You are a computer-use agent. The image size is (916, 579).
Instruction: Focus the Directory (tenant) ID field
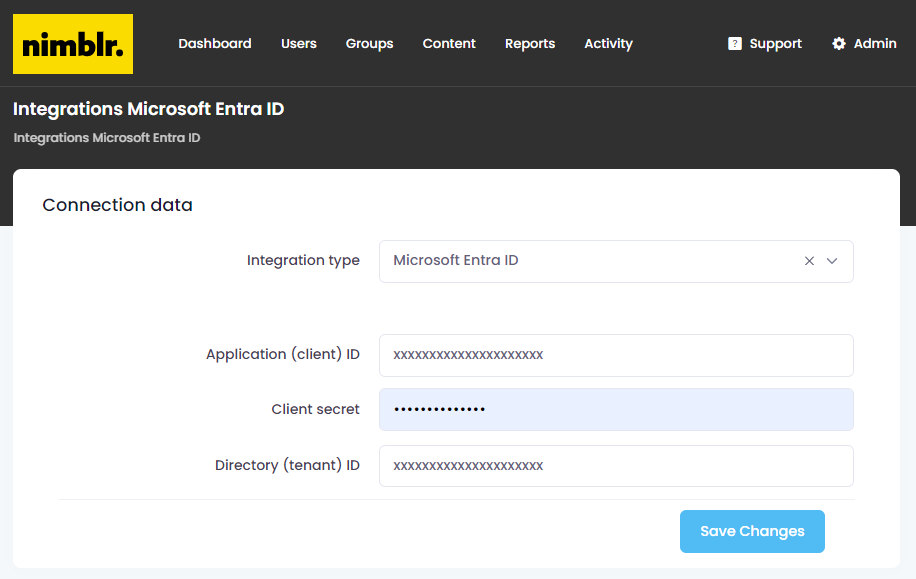(x=616, y=466)
